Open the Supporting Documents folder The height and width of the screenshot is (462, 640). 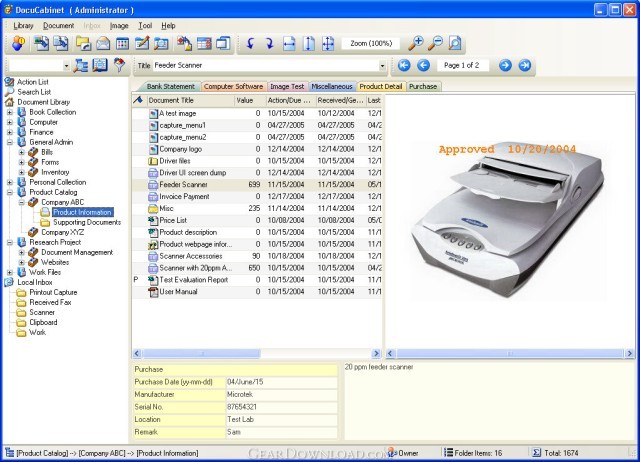tap(87, 222)
